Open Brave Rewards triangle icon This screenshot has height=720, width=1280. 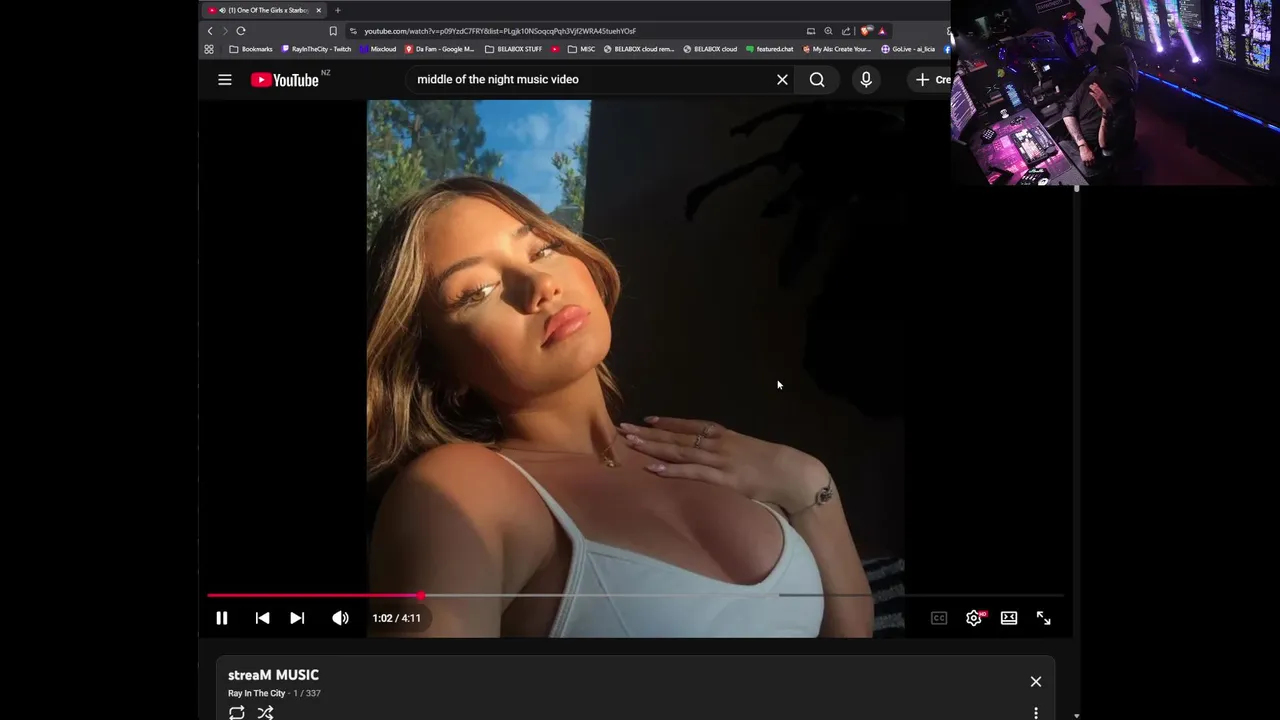[882, 31]
